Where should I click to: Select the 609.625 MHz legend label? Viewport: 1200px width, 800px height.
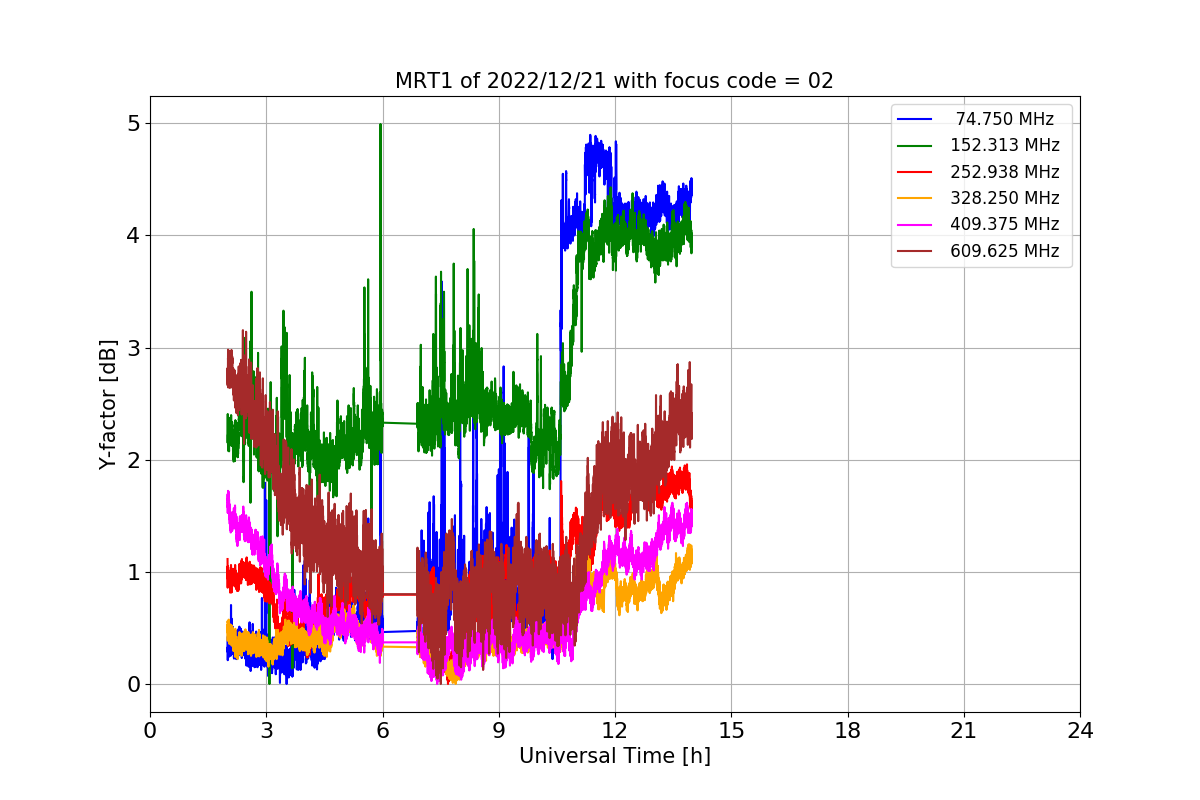click(x=1005, y=251)
